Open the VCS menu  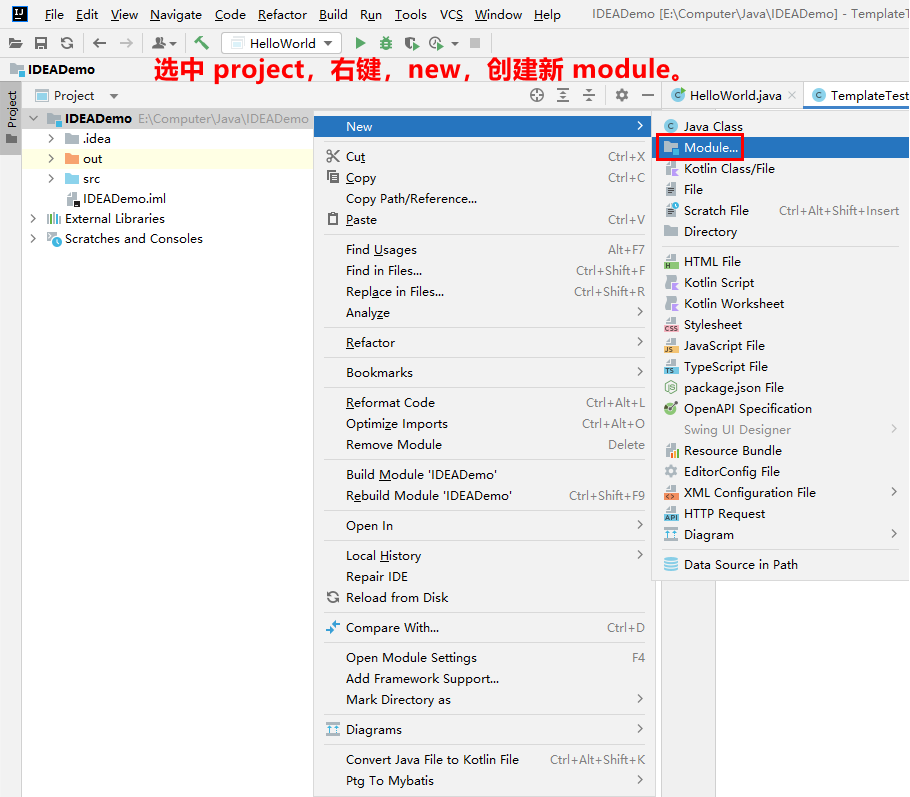coord(451,15)
